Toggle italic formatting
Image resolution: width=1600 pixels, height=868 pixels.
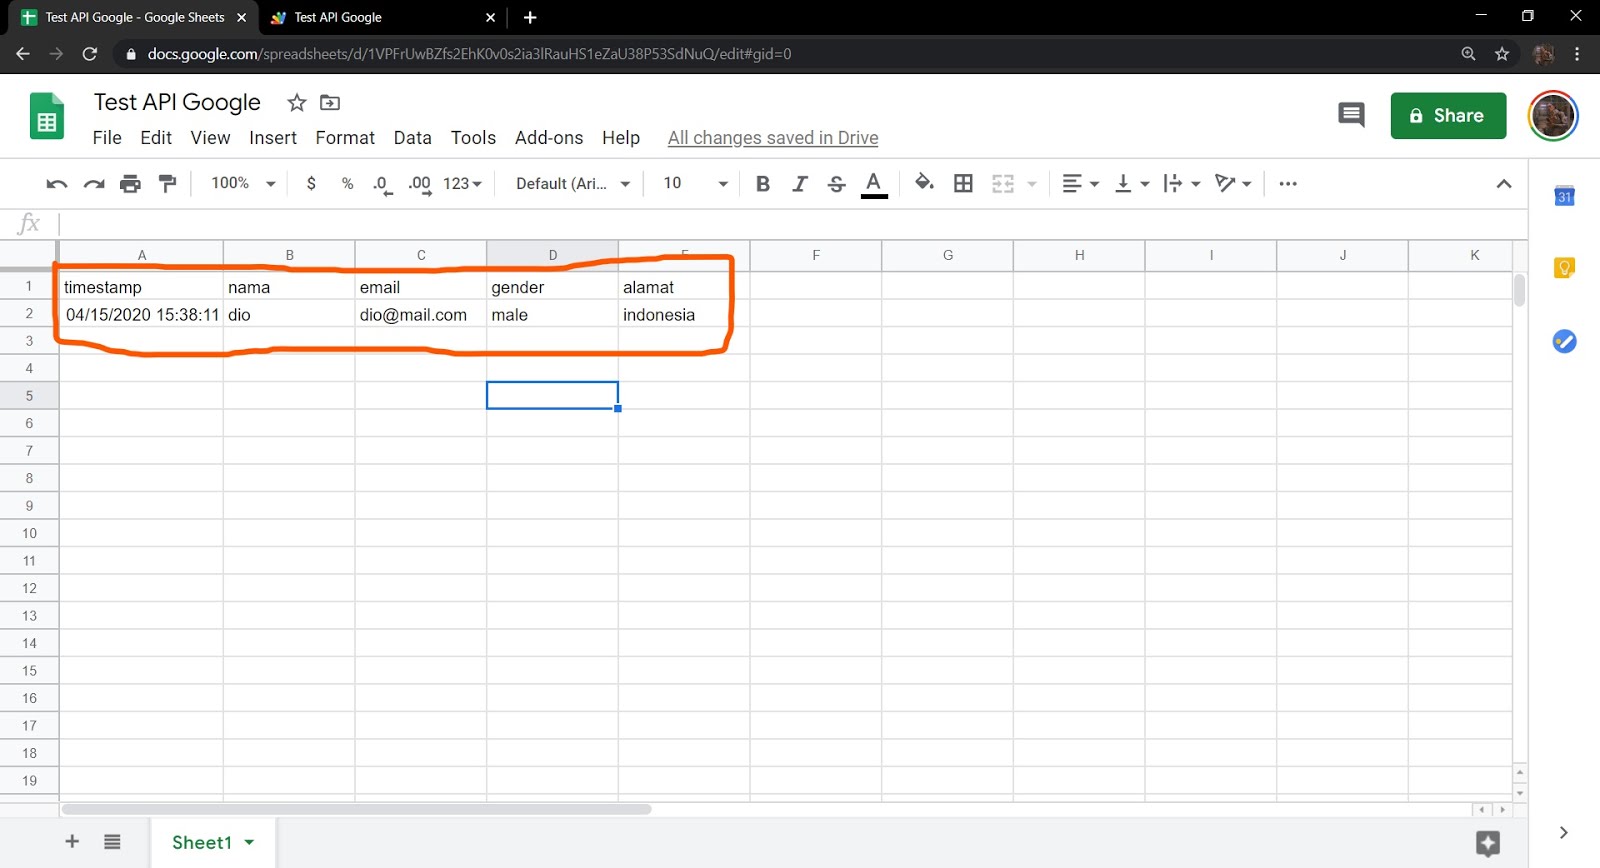pyautogui.click(x=800, y=184)
